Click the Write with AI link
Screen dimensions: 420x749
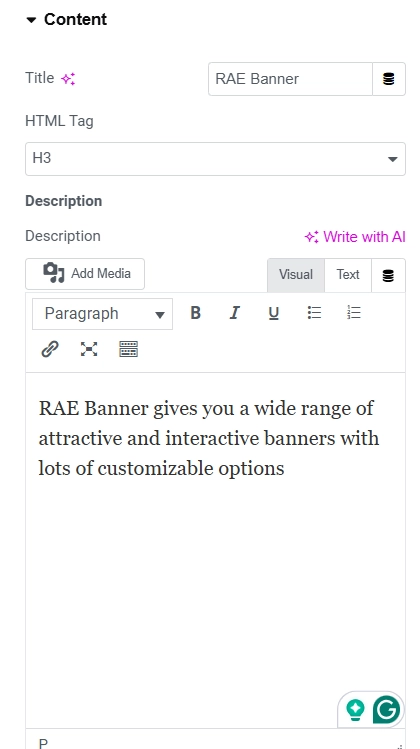coord(355,236)
